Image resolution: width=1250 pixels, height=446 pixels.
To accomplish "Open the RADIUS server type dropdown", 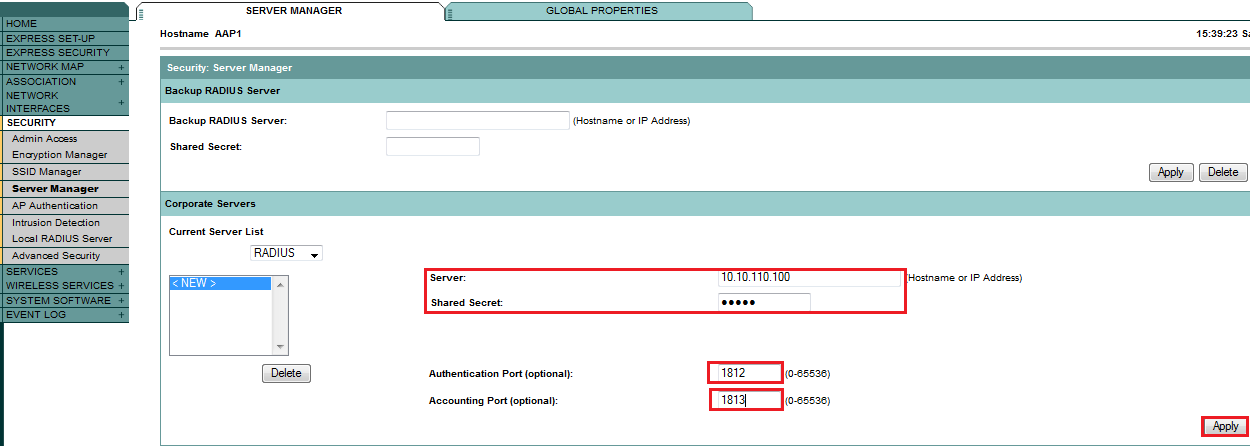I will click(286, 253).
